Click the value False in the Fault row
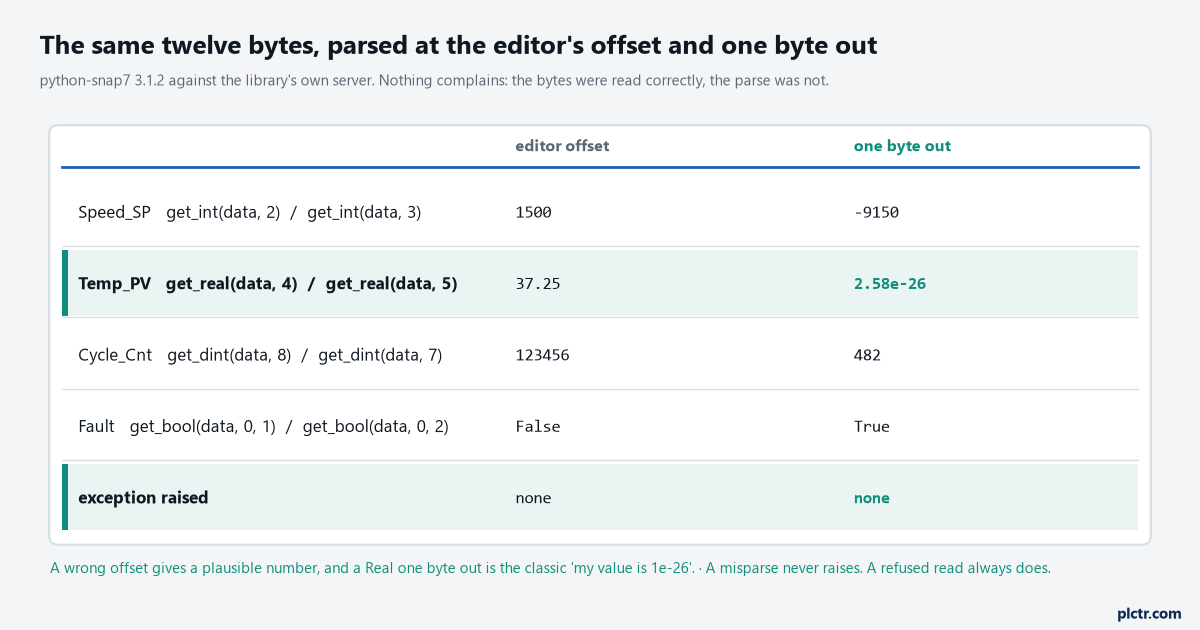The height and width of the screenshot is (630, 1200). pyautogui.click(x=538, y=427)
